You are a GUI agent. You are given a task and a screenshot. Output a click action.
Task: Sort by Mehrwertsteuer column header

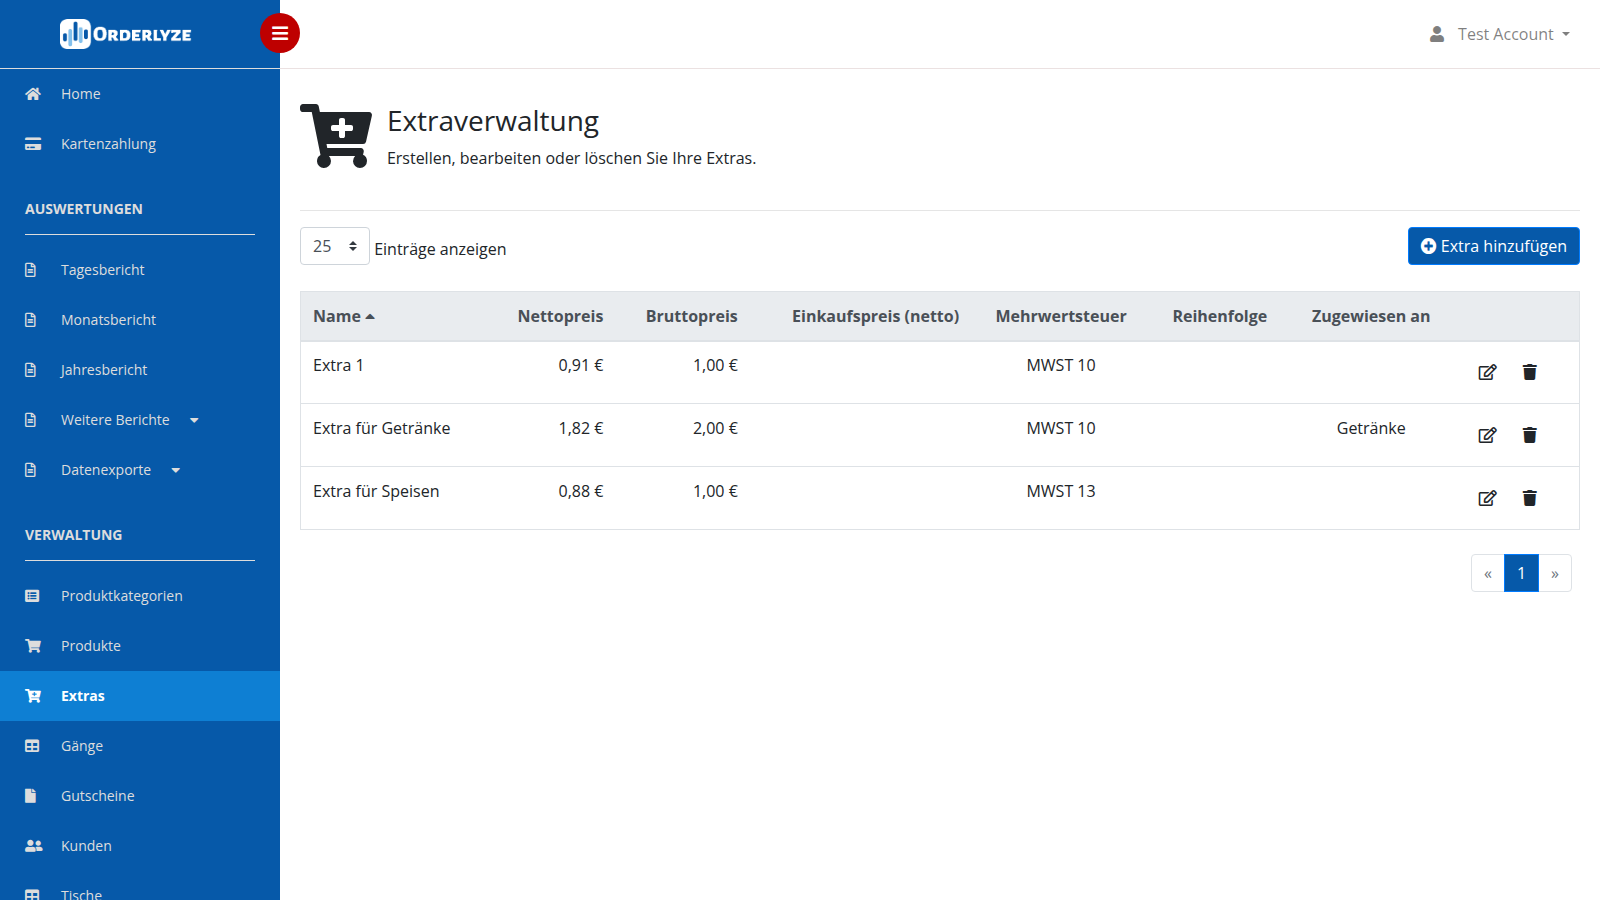click(x=1061, y=316)
